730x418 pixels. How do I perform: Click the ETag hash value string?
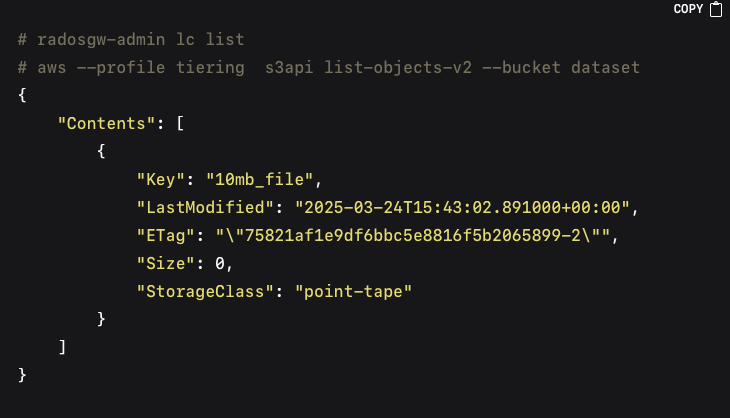coord(413,236)
